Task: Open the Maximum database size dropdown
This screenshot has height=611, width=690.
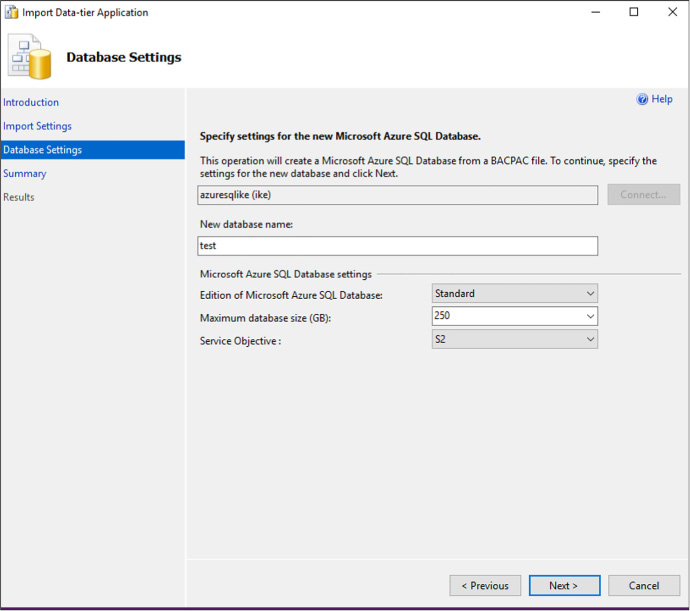Action: pyautogui.click(x=514, y=316)
